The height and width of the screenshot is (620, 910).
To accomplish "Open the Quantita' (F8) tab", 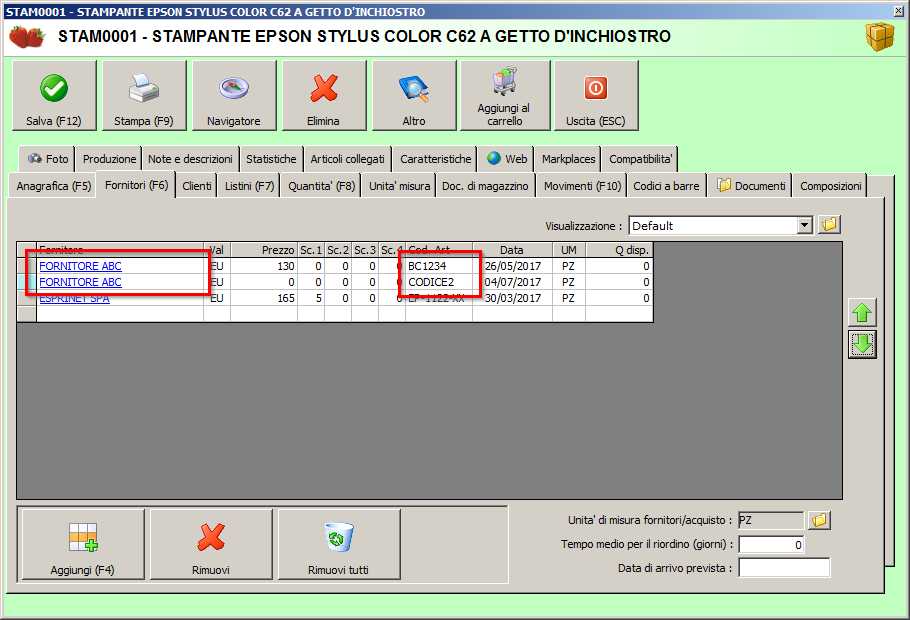I will click(x=322, y=186).
